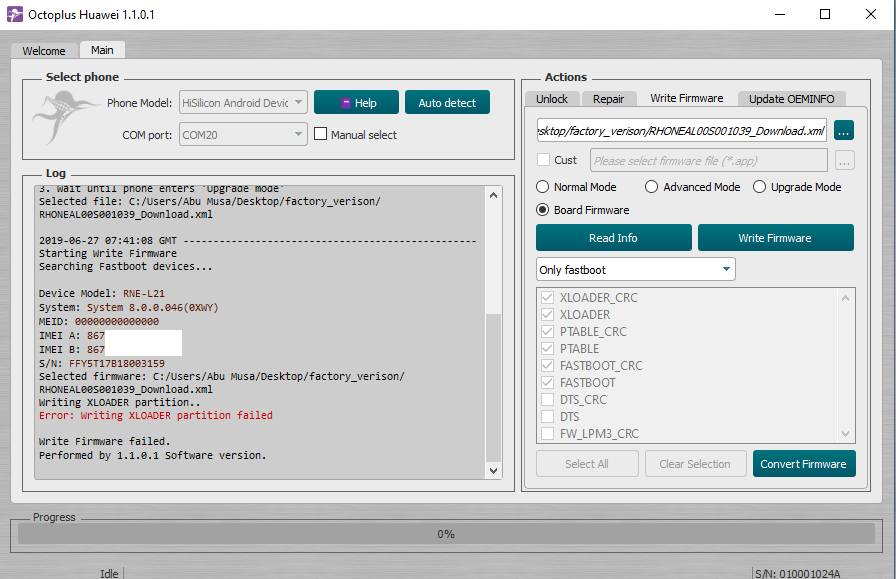This screenshot has width=896, height=579.
Task: Click the firmware file path field
Action: 681,130
